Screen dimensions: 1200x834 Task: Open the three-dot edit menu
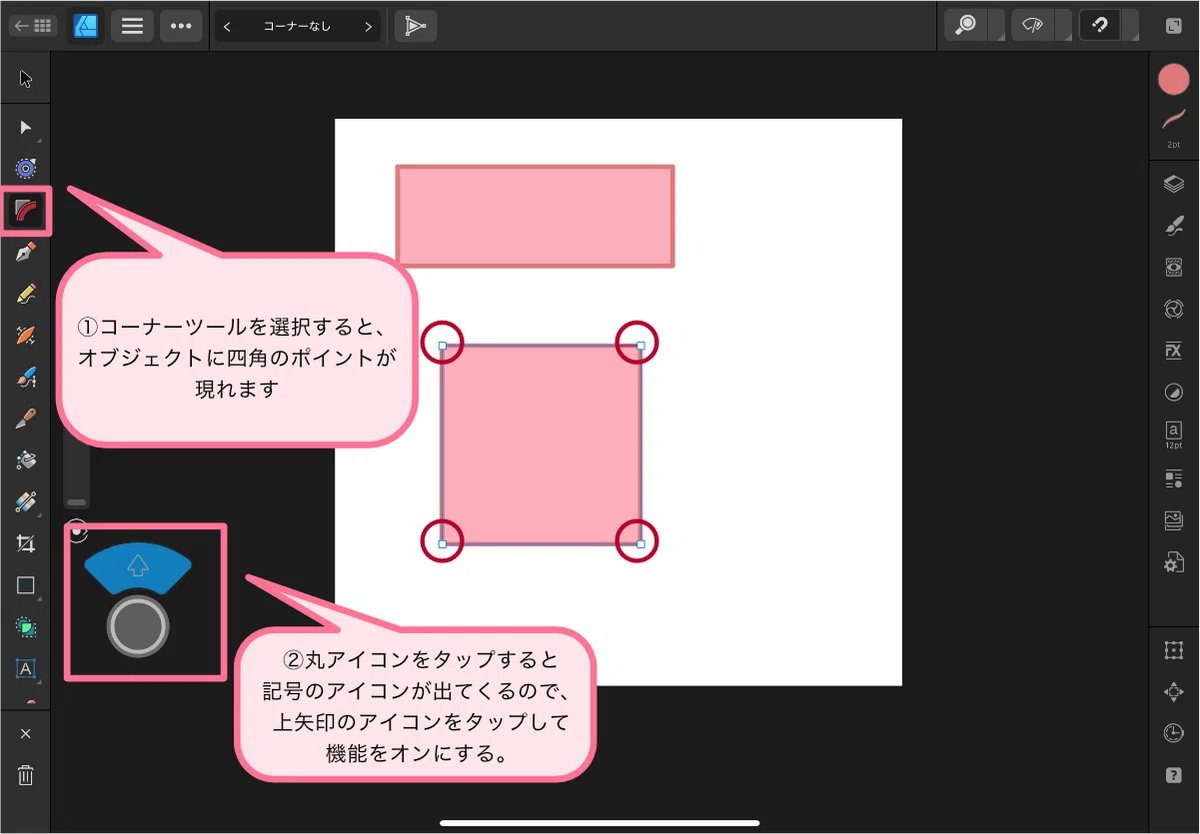click(181, 26)
